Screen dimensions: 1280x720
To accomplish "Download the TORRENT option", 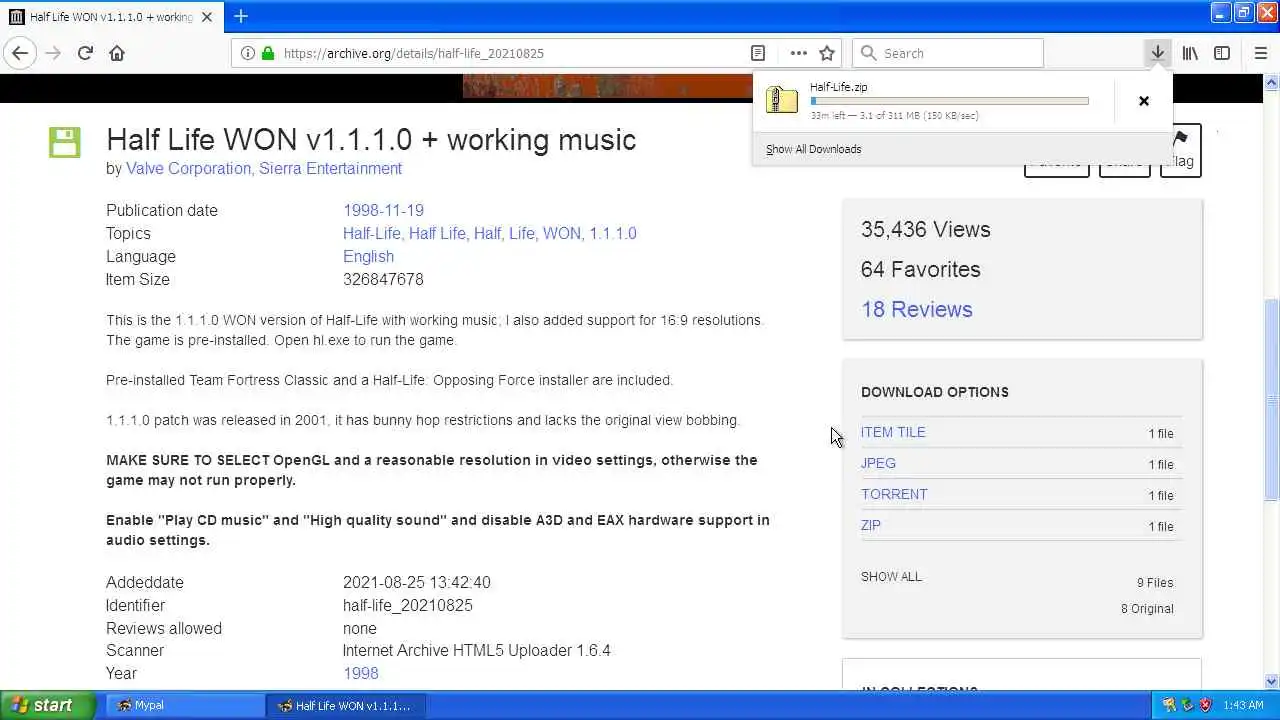I will [x=894, y=494].
